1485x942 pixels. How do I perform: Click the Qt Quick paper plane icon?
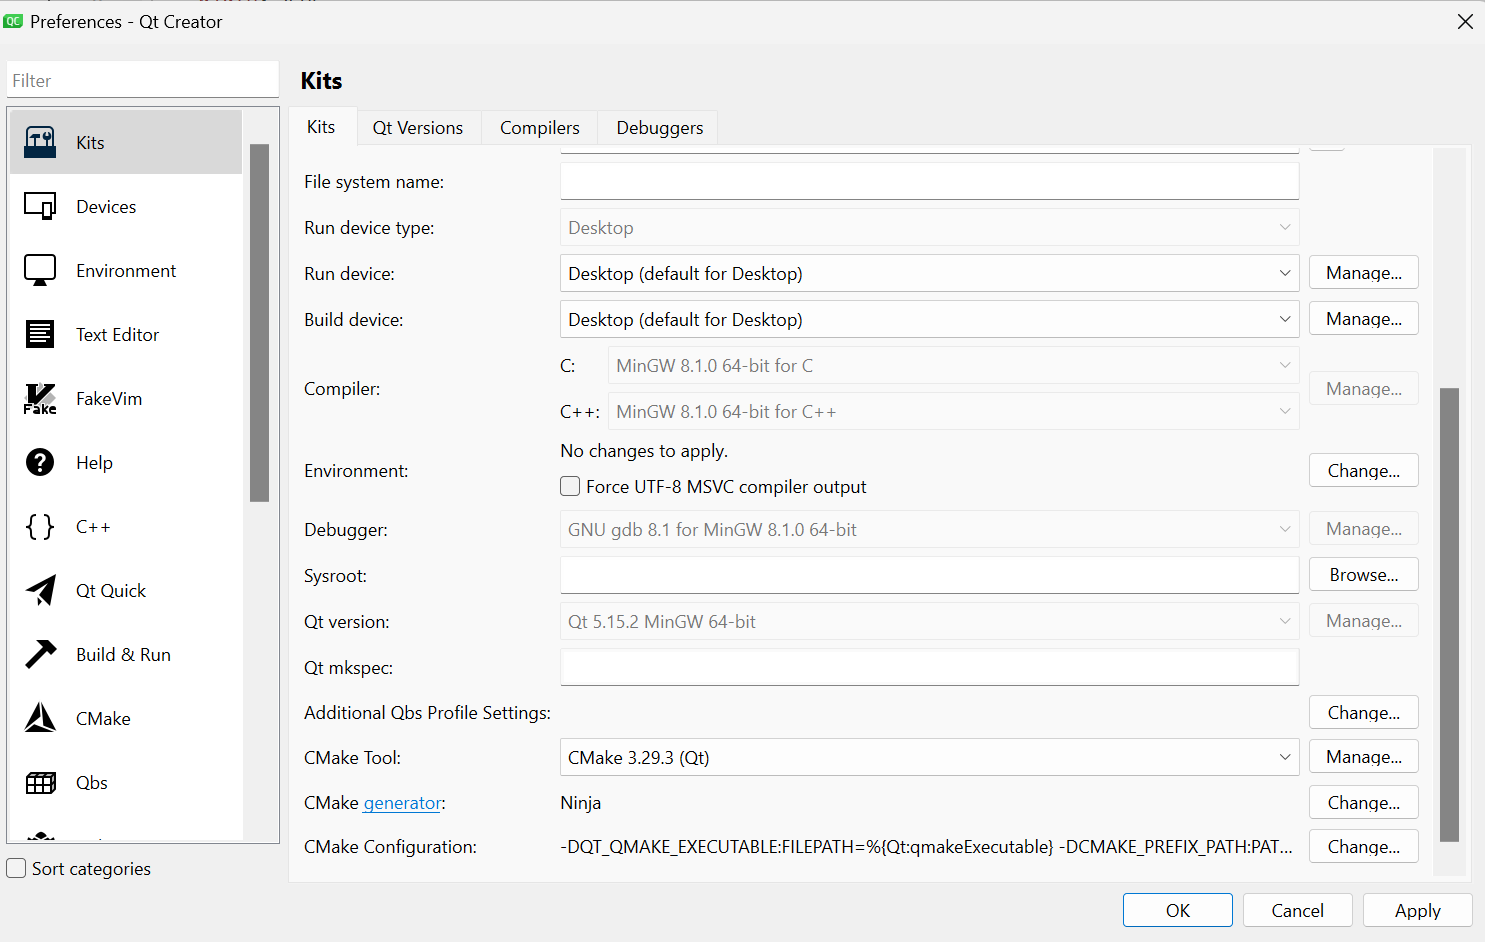[40, 590]
